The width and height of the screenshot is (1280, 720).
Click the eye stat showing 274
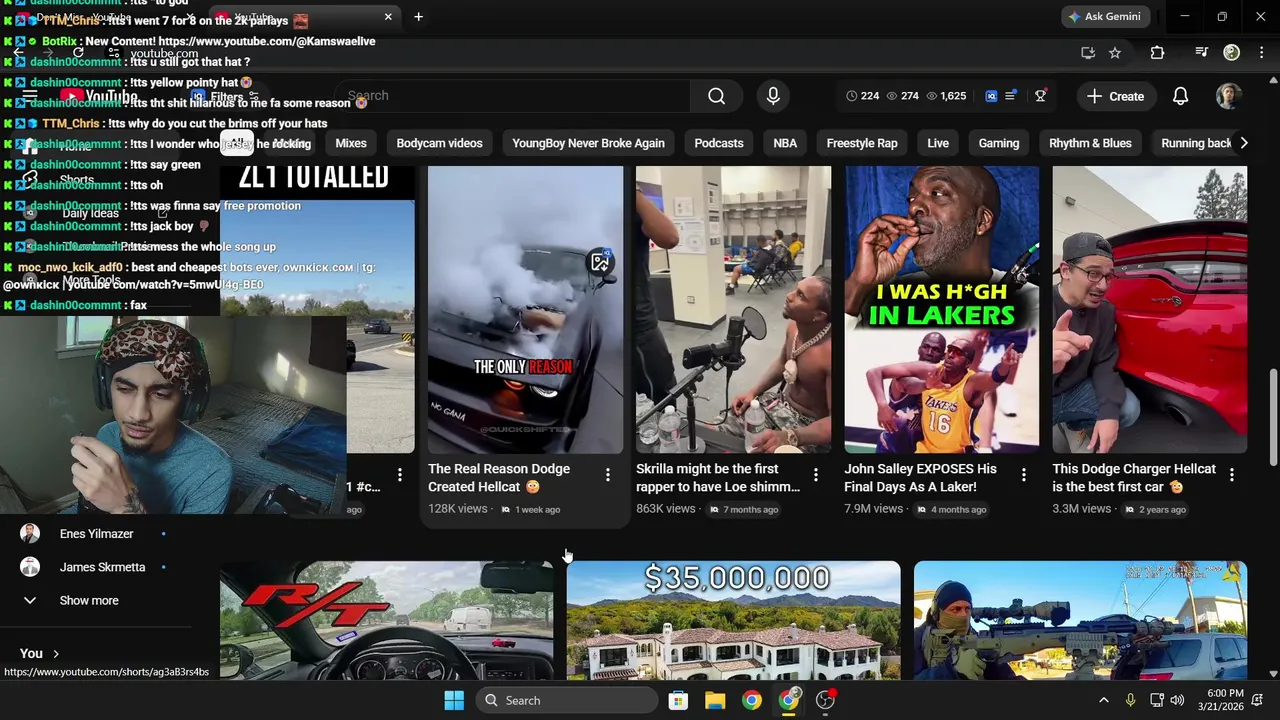click(902, 96)
